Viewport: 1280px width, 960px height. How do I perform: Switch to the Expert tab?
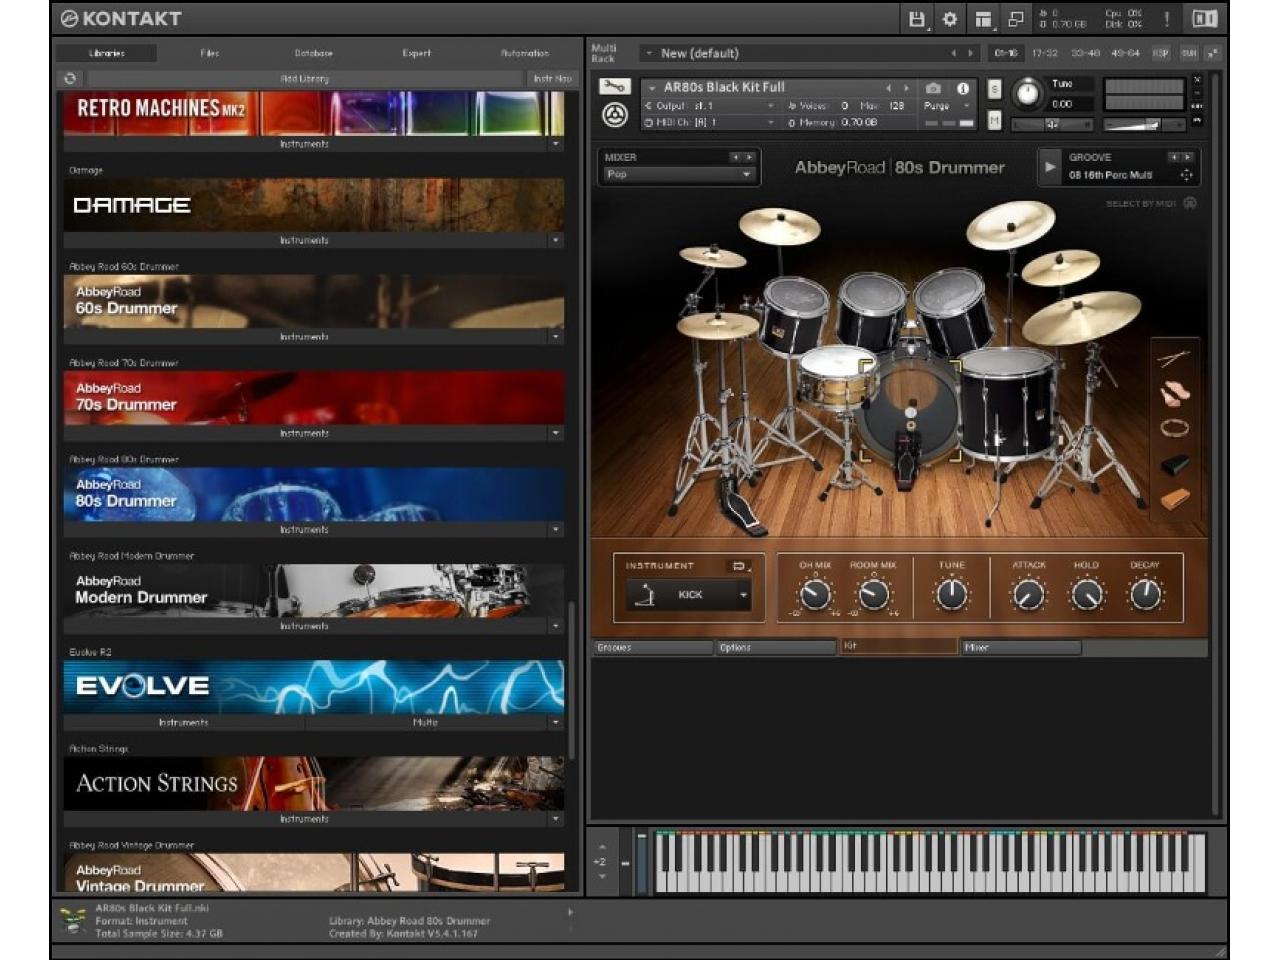point(417,53)
